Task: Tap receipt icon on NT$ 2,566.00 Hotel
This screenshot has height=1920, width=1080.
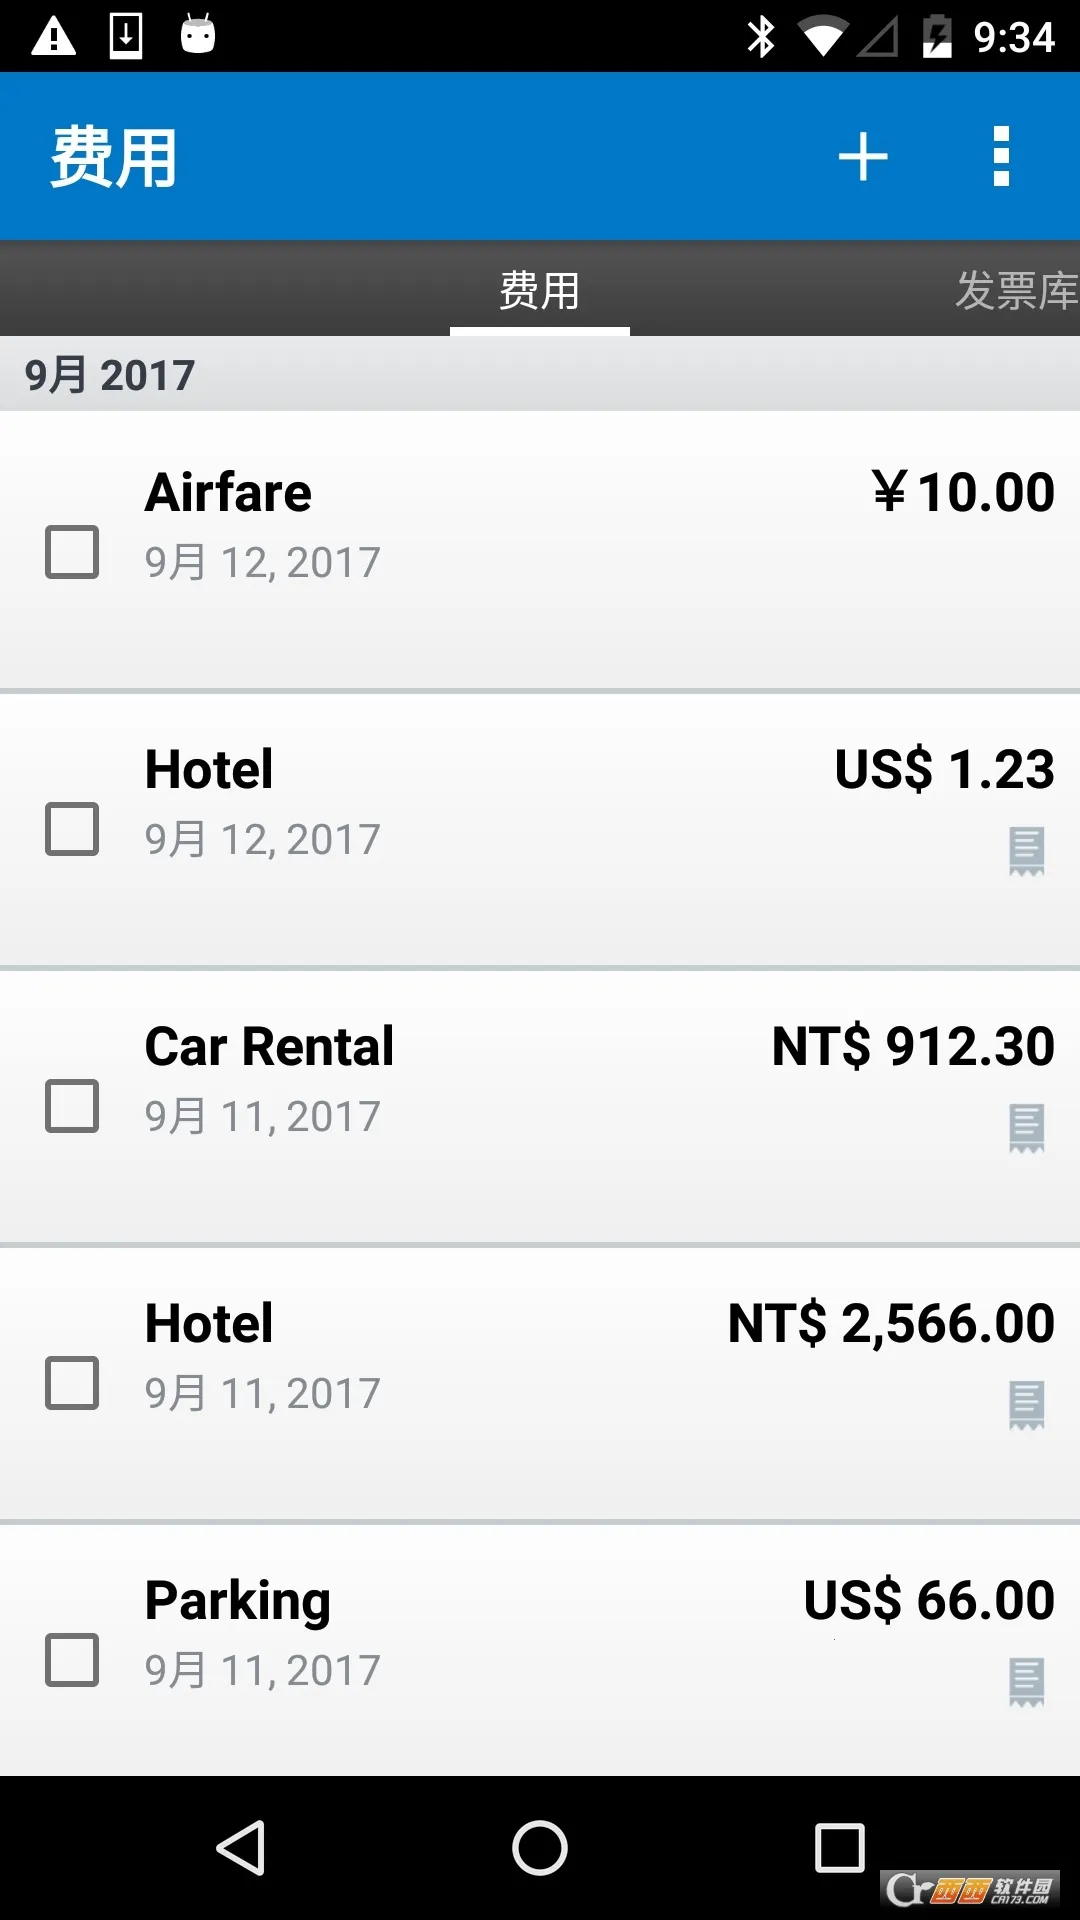Action: (1026, 1405)
